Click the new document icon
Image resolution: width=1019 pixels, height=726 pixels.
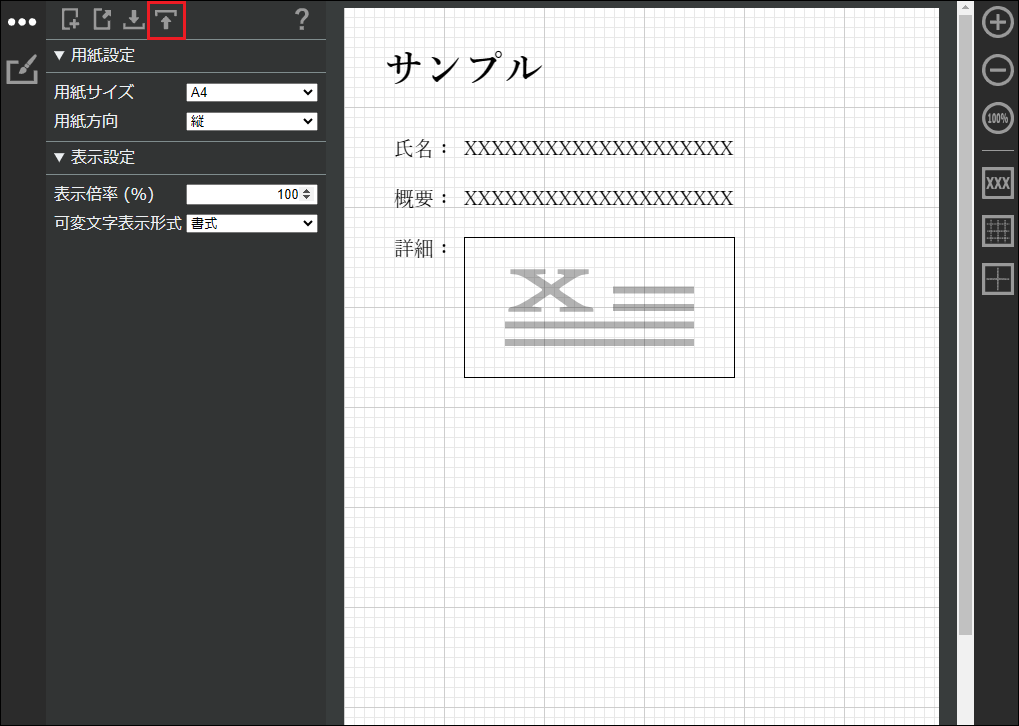pyautogui.click(x=71, y=20)
